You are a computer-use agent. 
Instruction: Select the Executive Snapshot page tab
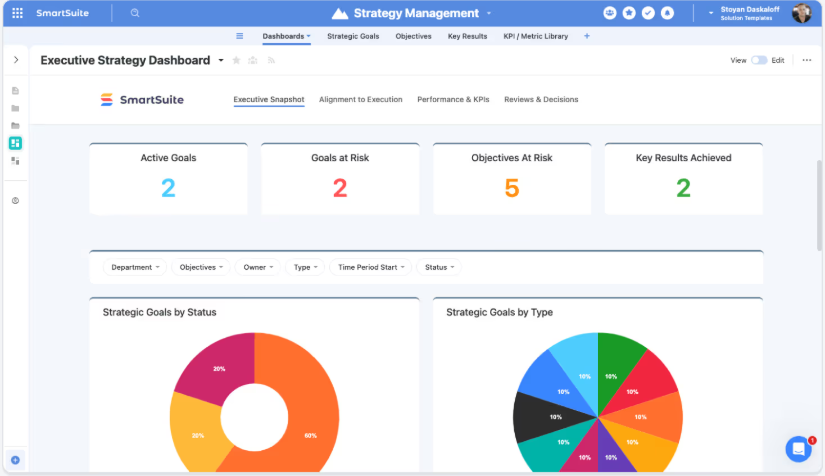click(269, 99)
